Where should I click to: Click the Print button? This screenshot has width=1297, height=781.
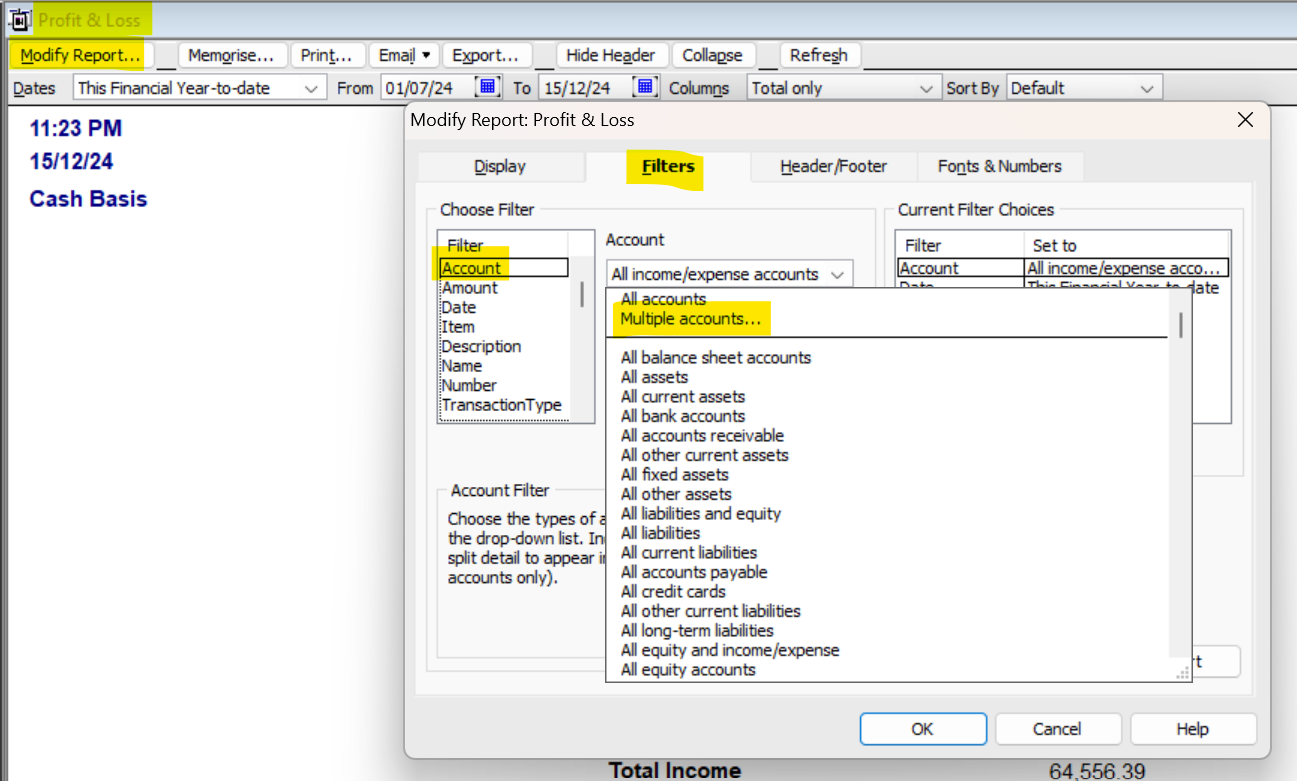point(327,55)
